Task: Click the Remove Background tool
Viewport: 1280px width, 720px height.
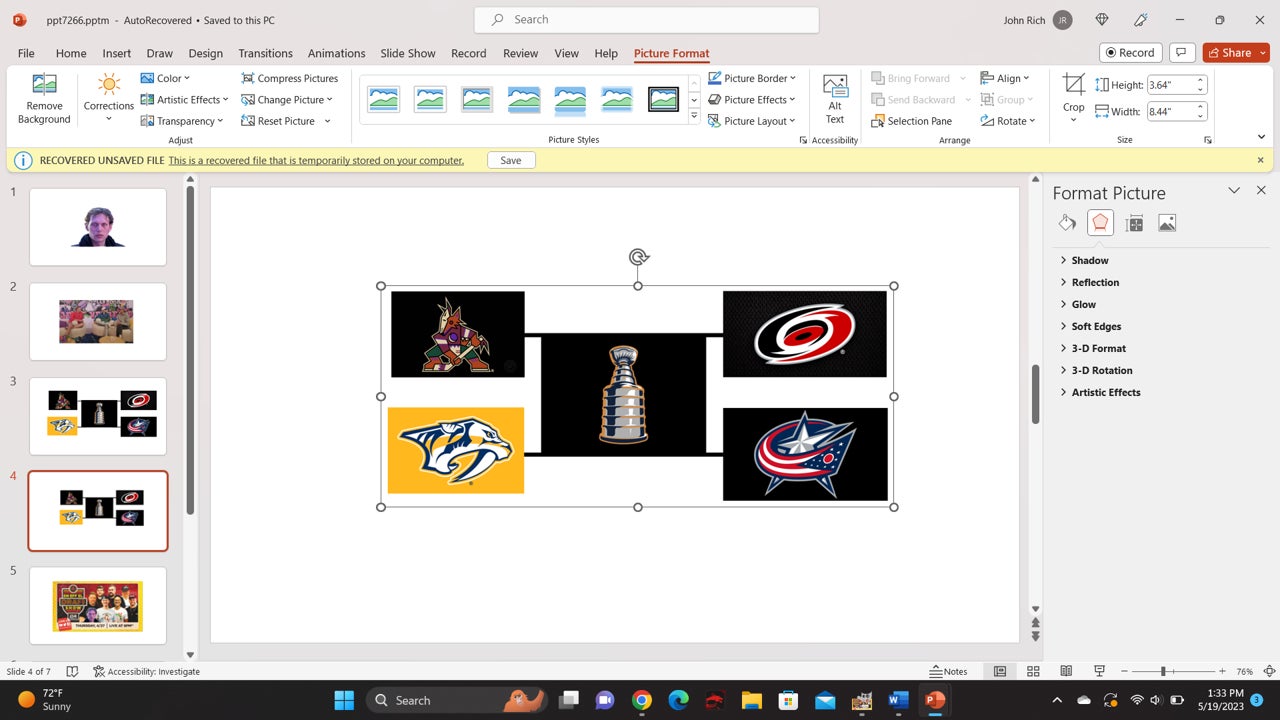Action: pos(44,98)
